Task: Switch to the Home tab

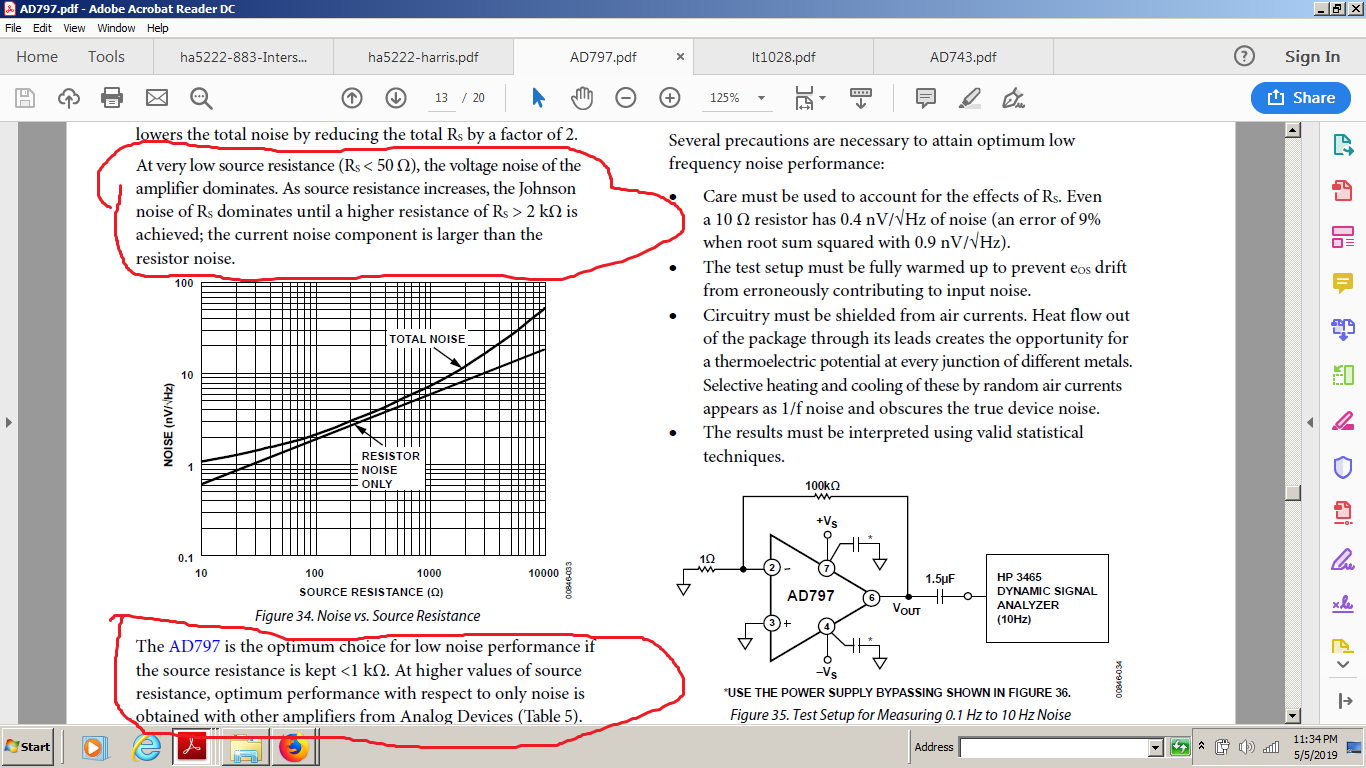Action: pyautogui.click(x=37, y=57)
